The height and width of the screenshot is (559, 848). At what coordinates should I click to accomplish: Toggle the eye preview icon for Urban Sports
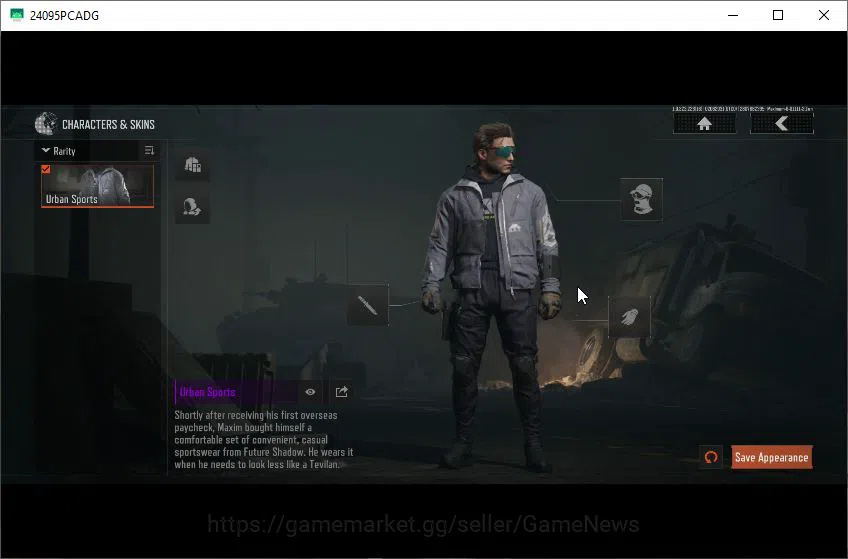click(x=310, y=392)
